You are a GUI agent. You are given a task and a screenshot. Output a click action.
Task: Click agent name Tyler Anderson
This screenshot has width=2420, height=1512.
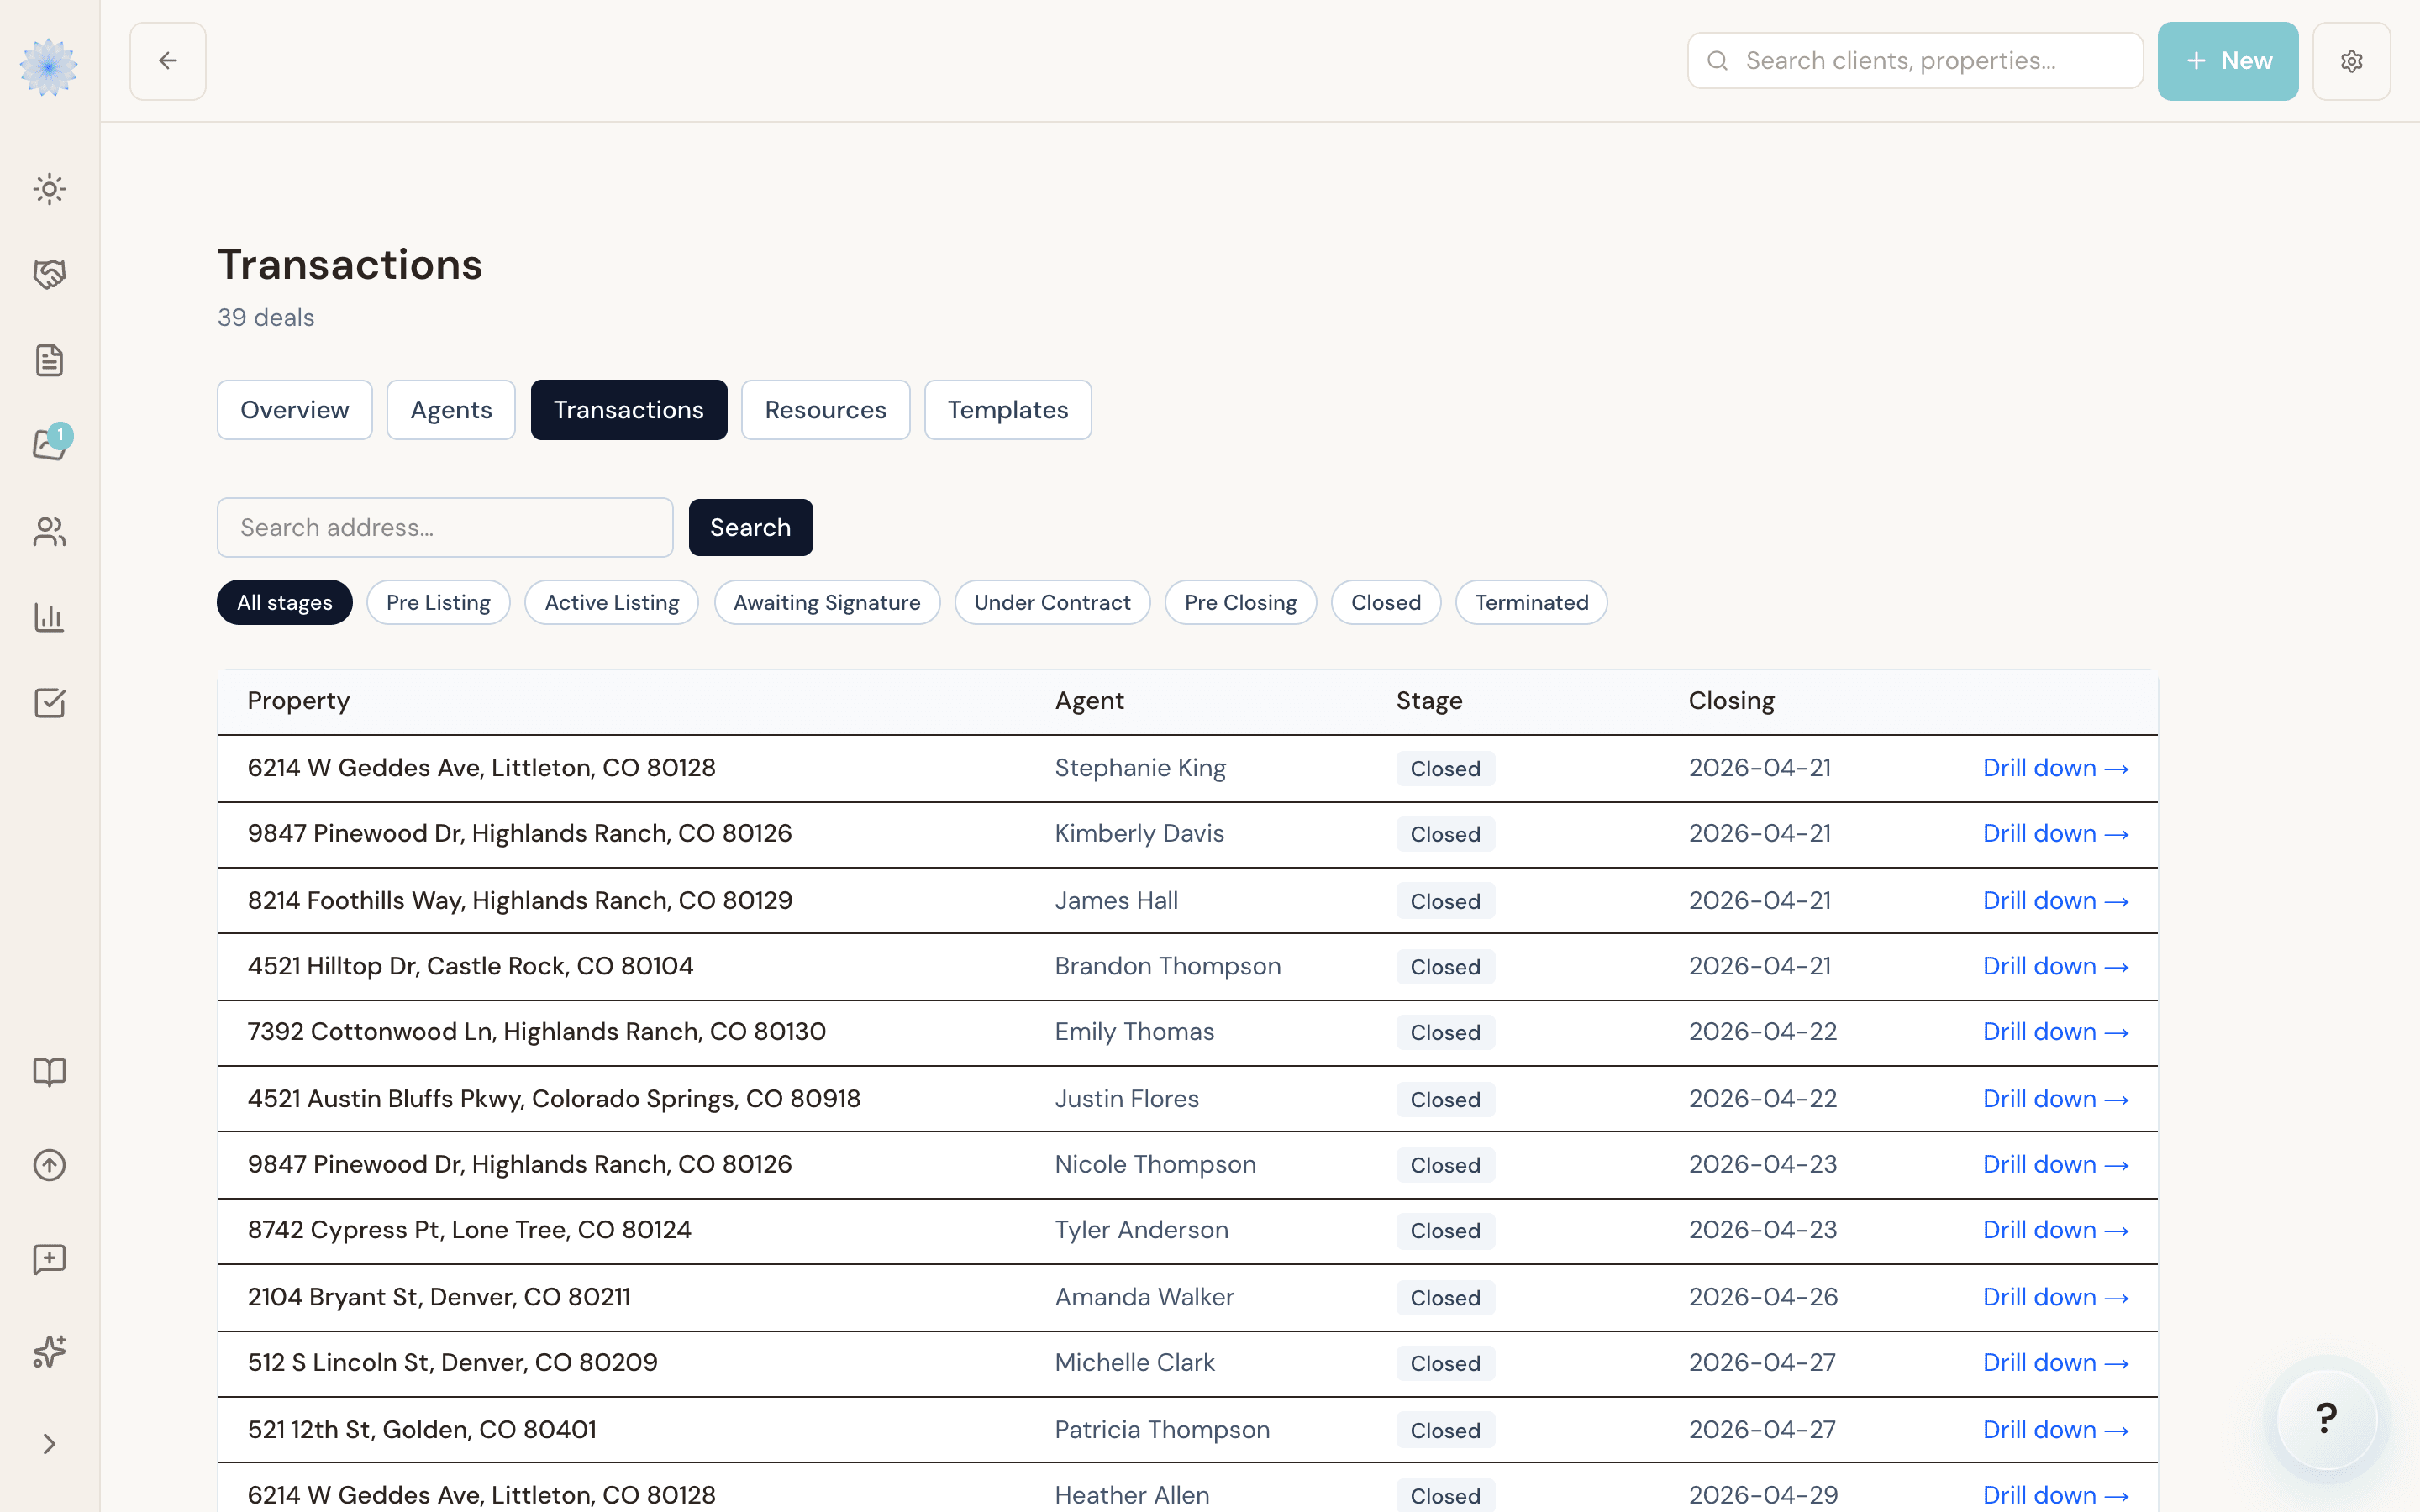(x=1141, y=1230)
